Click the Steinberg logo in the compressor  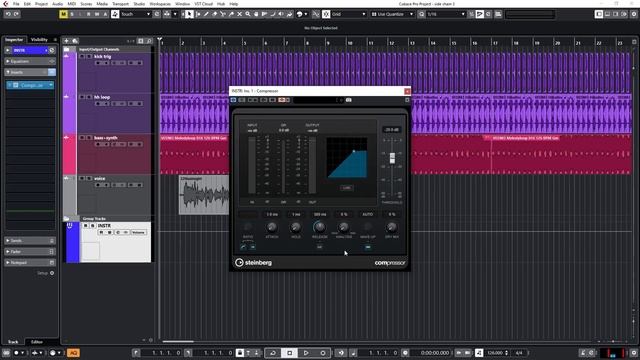click(253, 262)
